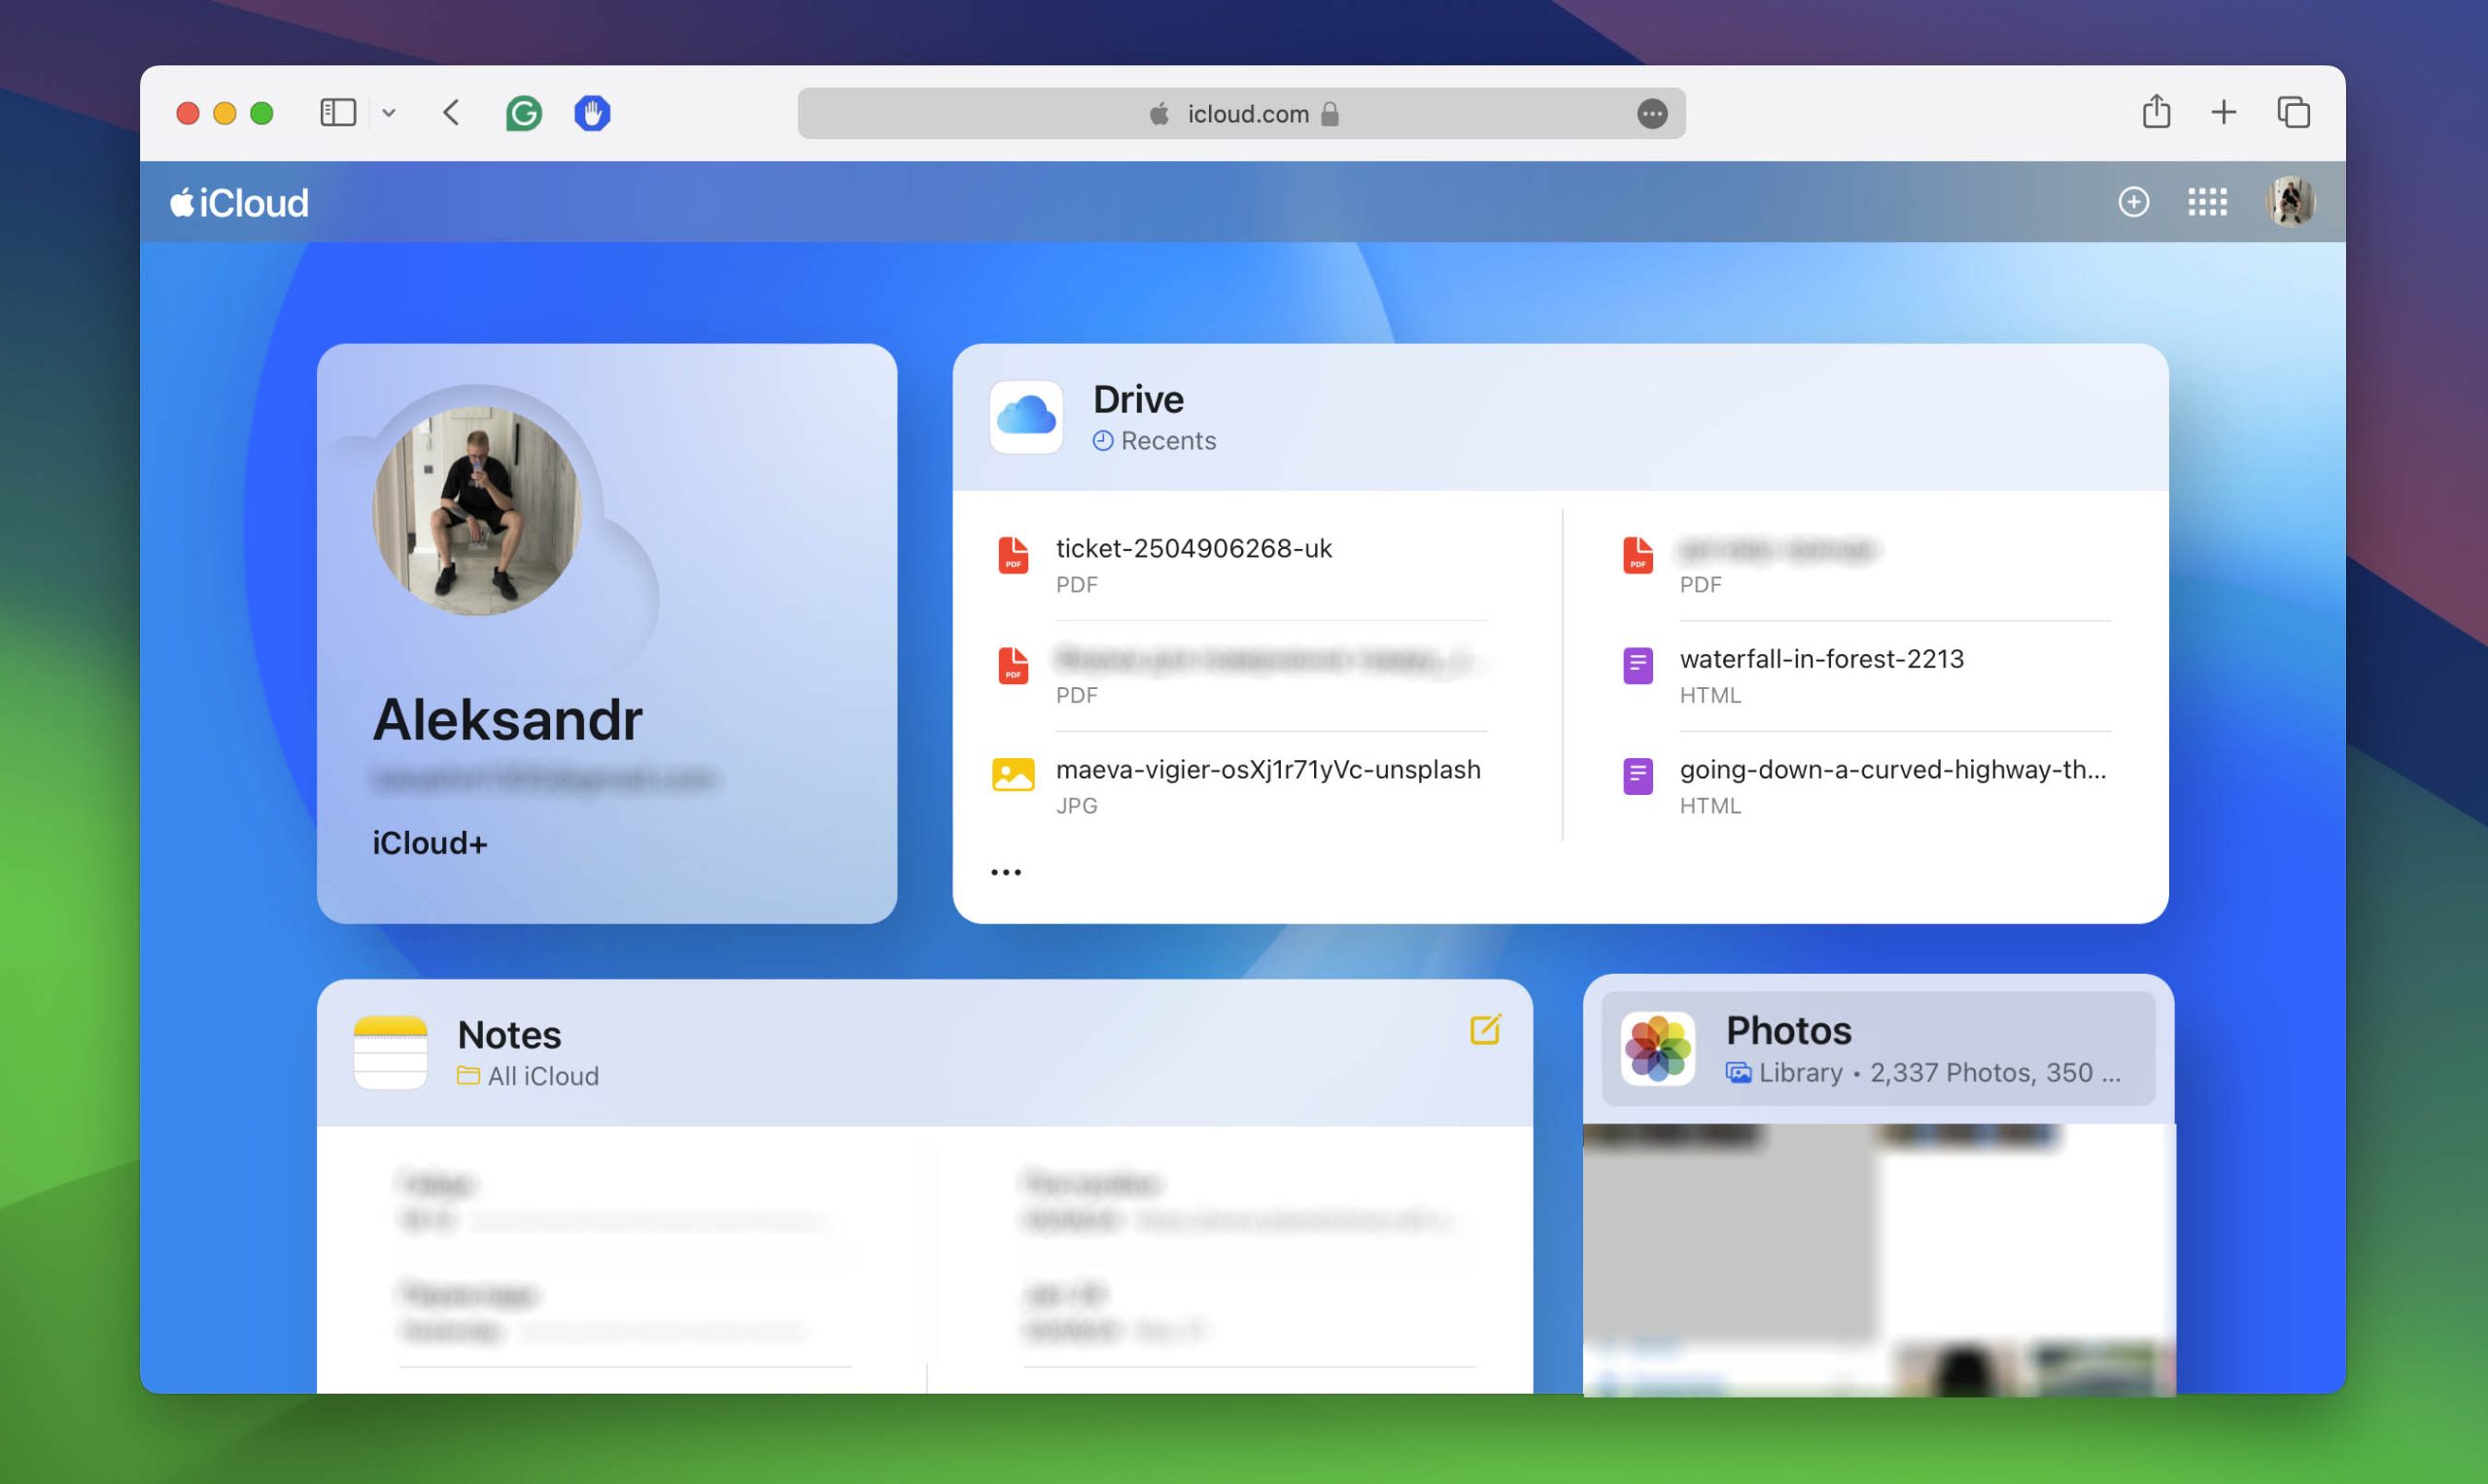Open the iCloud apps grid launcher
The height and width of the screenshot is (1484, 2488).
tap(2207, 202)
